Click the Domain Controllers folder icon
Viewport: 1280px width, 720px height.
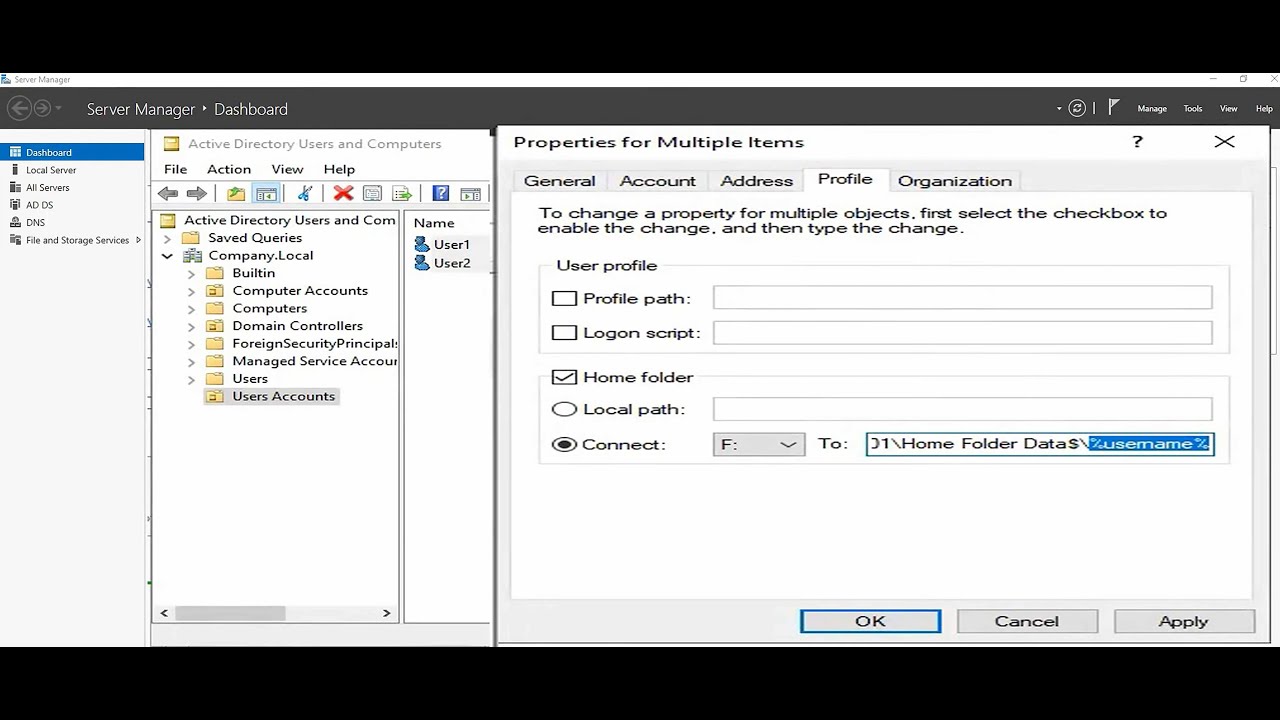pos(215,326)
